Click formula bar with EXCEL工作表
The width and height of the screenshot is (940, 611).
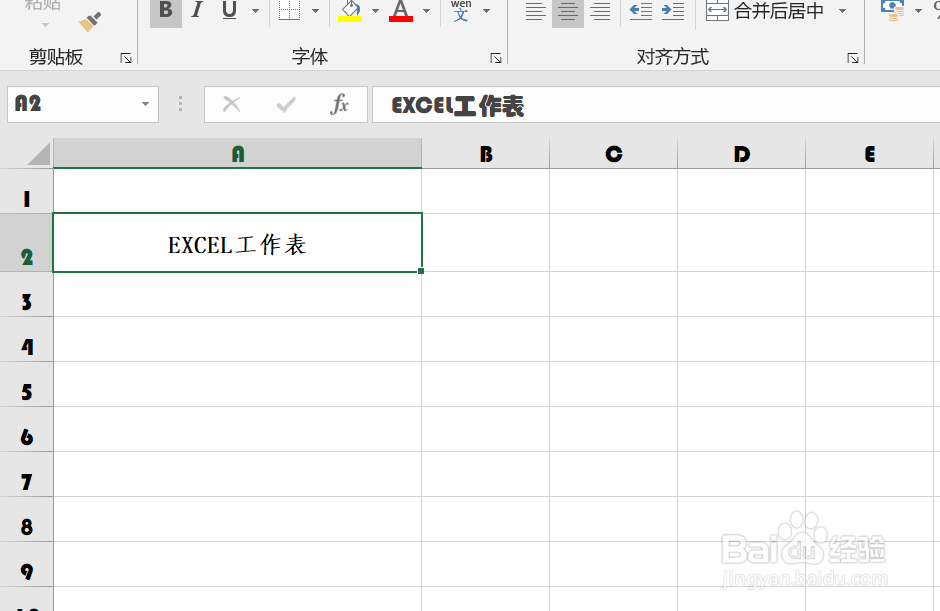(x=656, y=105)
